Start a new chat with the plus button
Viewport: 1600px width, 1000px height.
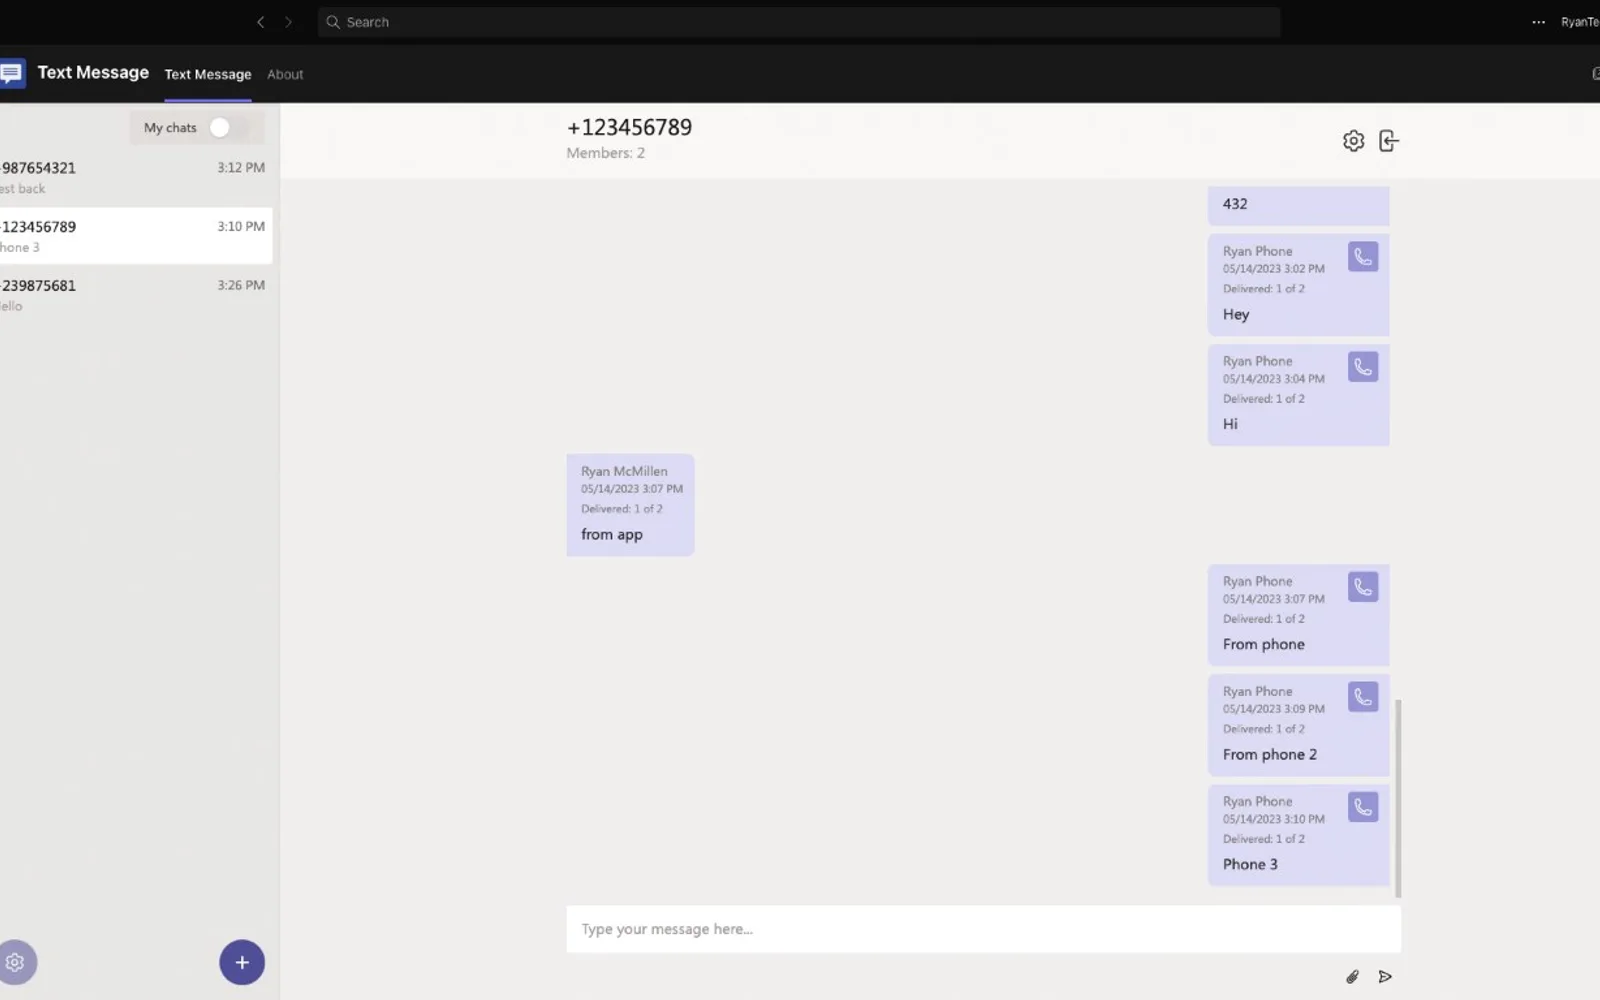coord(242,962)
